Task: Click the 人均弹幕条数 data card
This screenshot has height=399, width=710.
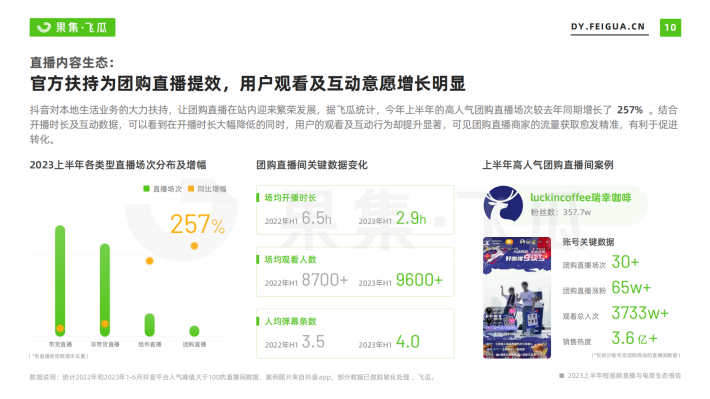Action: (x=355, y=333)
